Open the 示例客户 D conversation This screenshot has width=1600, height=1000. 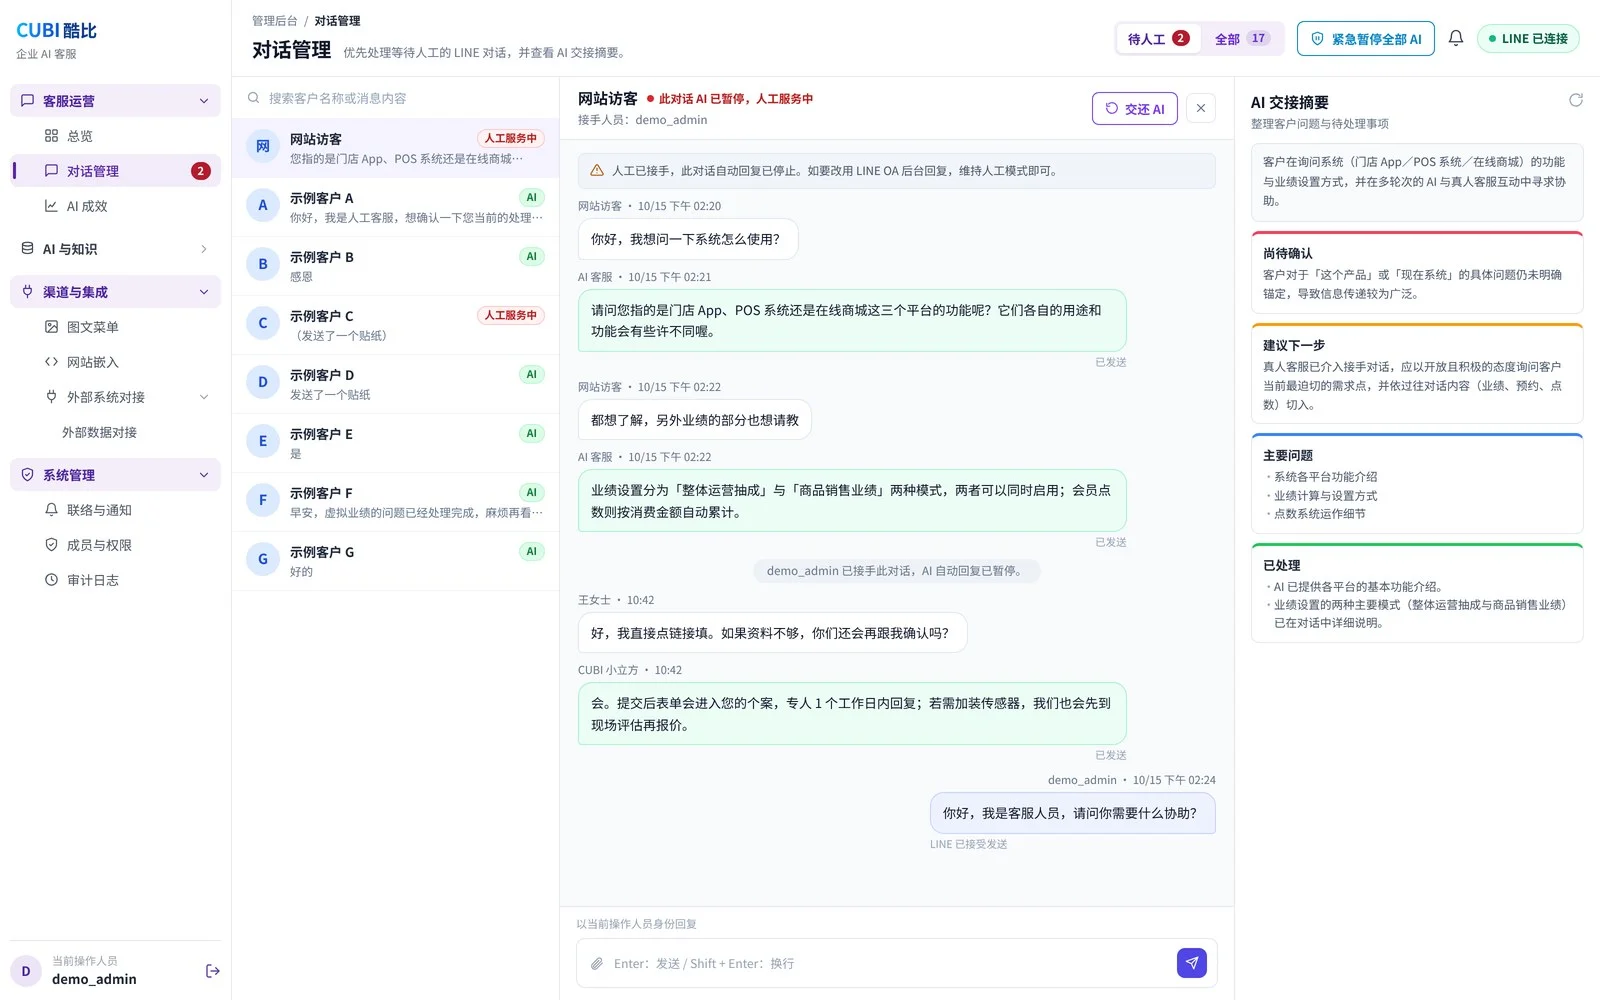(395, 384)
